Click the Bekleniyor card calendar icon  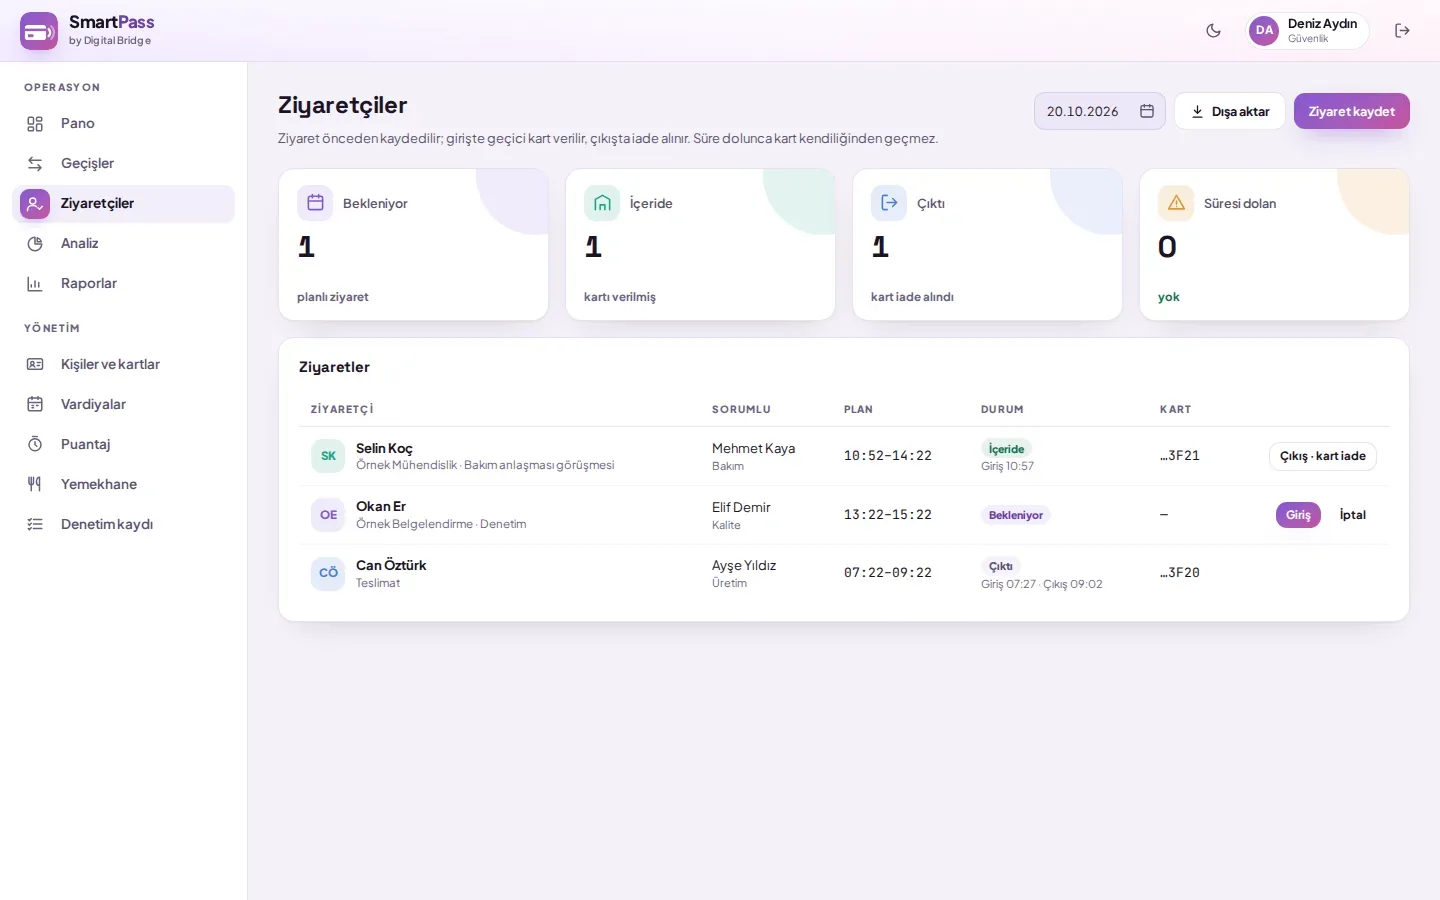coord(315,203)
